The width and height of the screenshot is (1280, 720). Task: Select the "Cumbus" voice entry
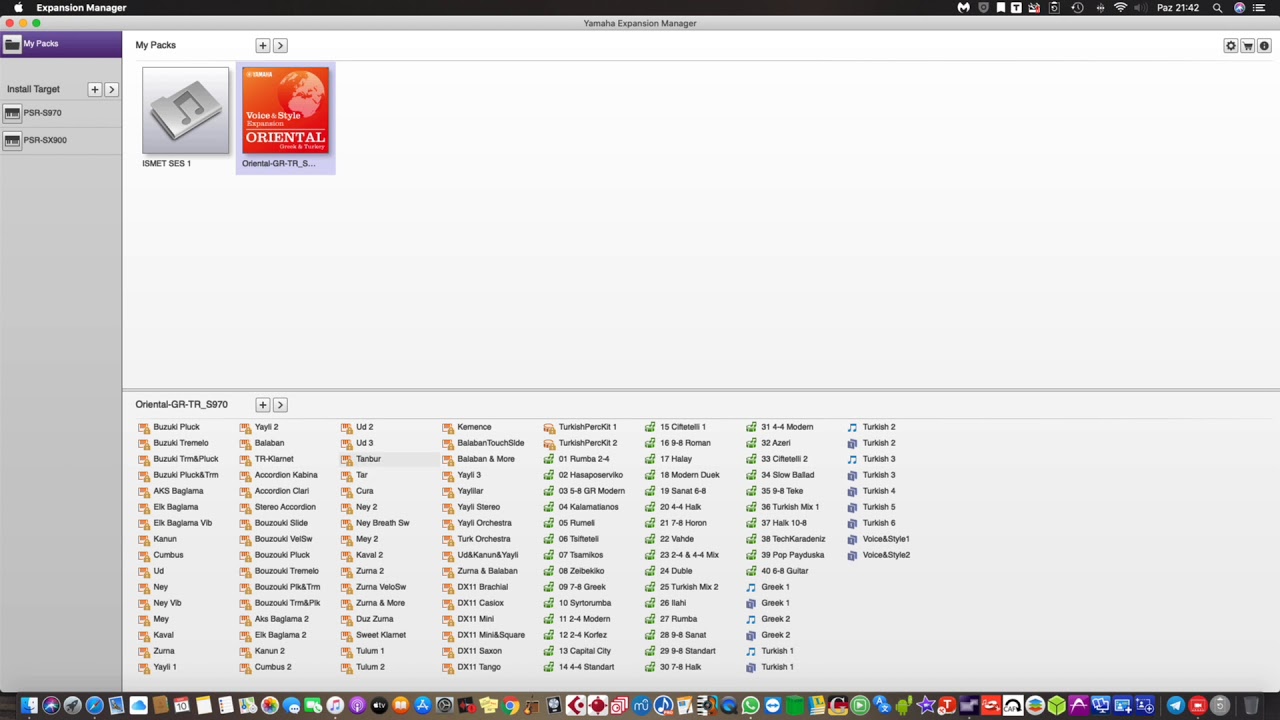[168, 555]
